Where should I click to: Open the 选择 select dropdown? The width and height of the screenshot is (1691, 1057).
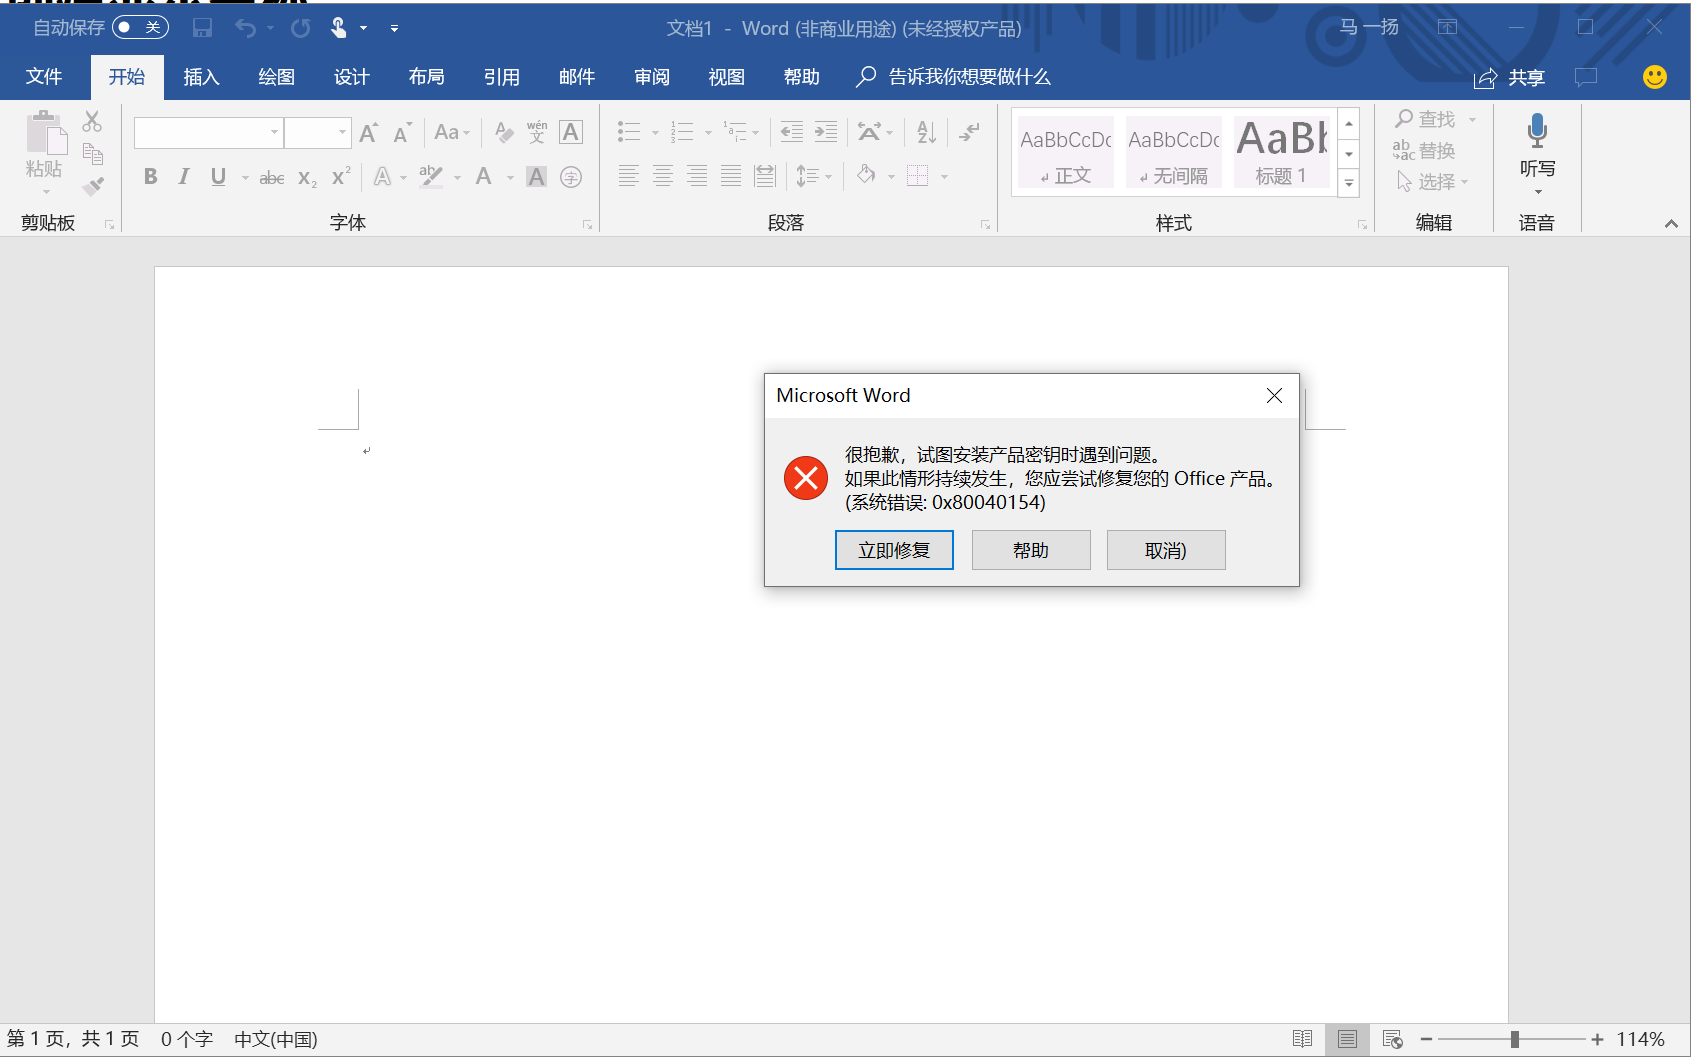click(1432, 182)
